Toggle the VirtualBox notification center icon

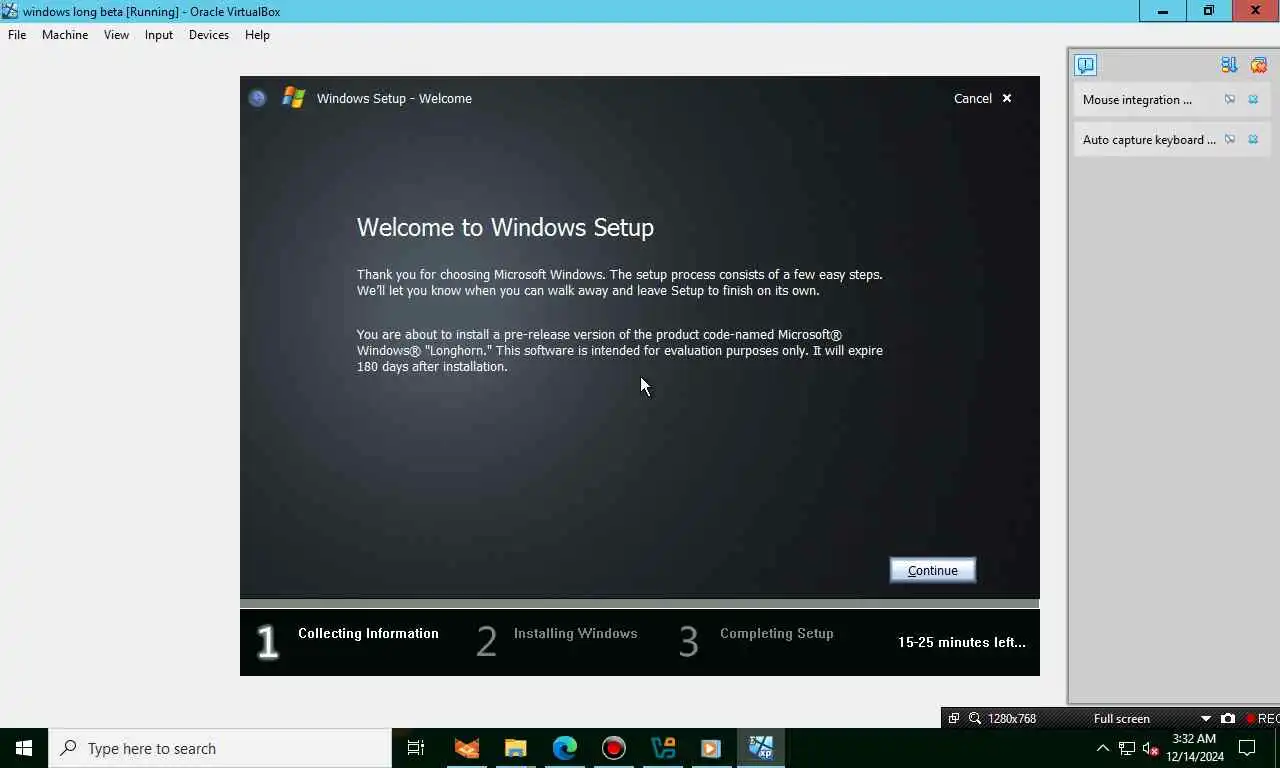tap(1086, 65)
